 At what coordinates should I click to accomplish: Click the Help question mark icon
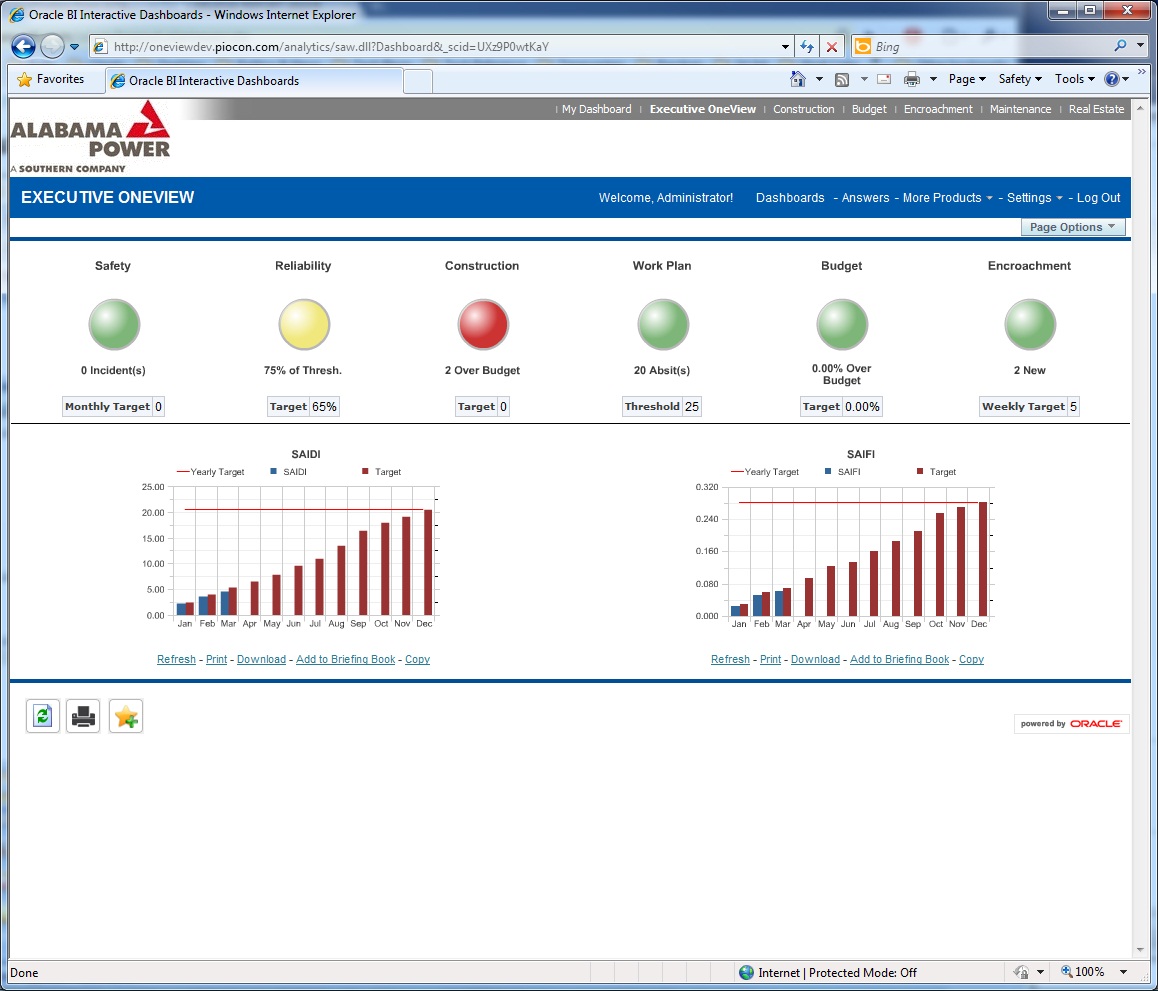tap(1111, 79)
